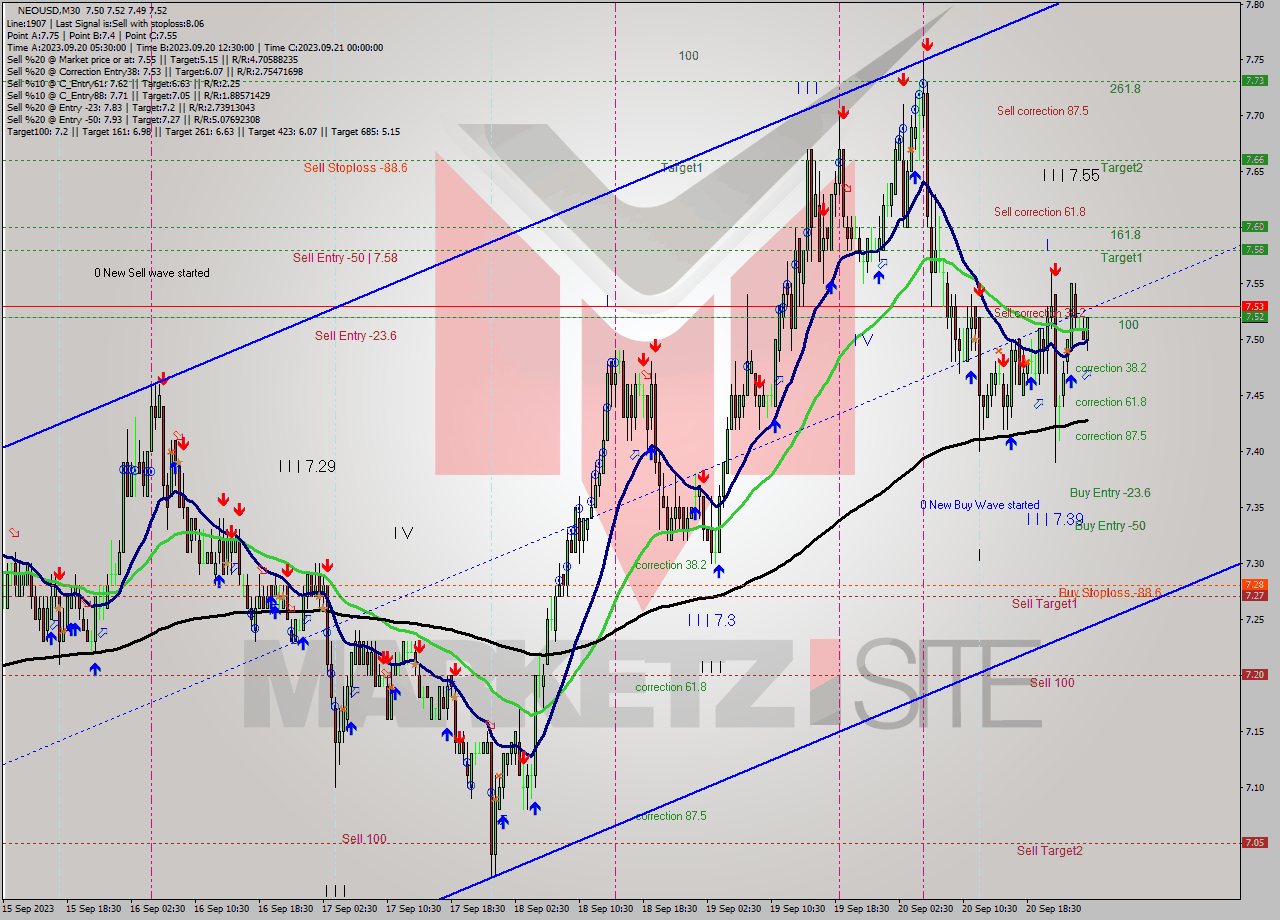Viewport: 1280px width, 920px height.
Task: Click the 'I I I 7.39' wave label
Action: (1055, 520)
